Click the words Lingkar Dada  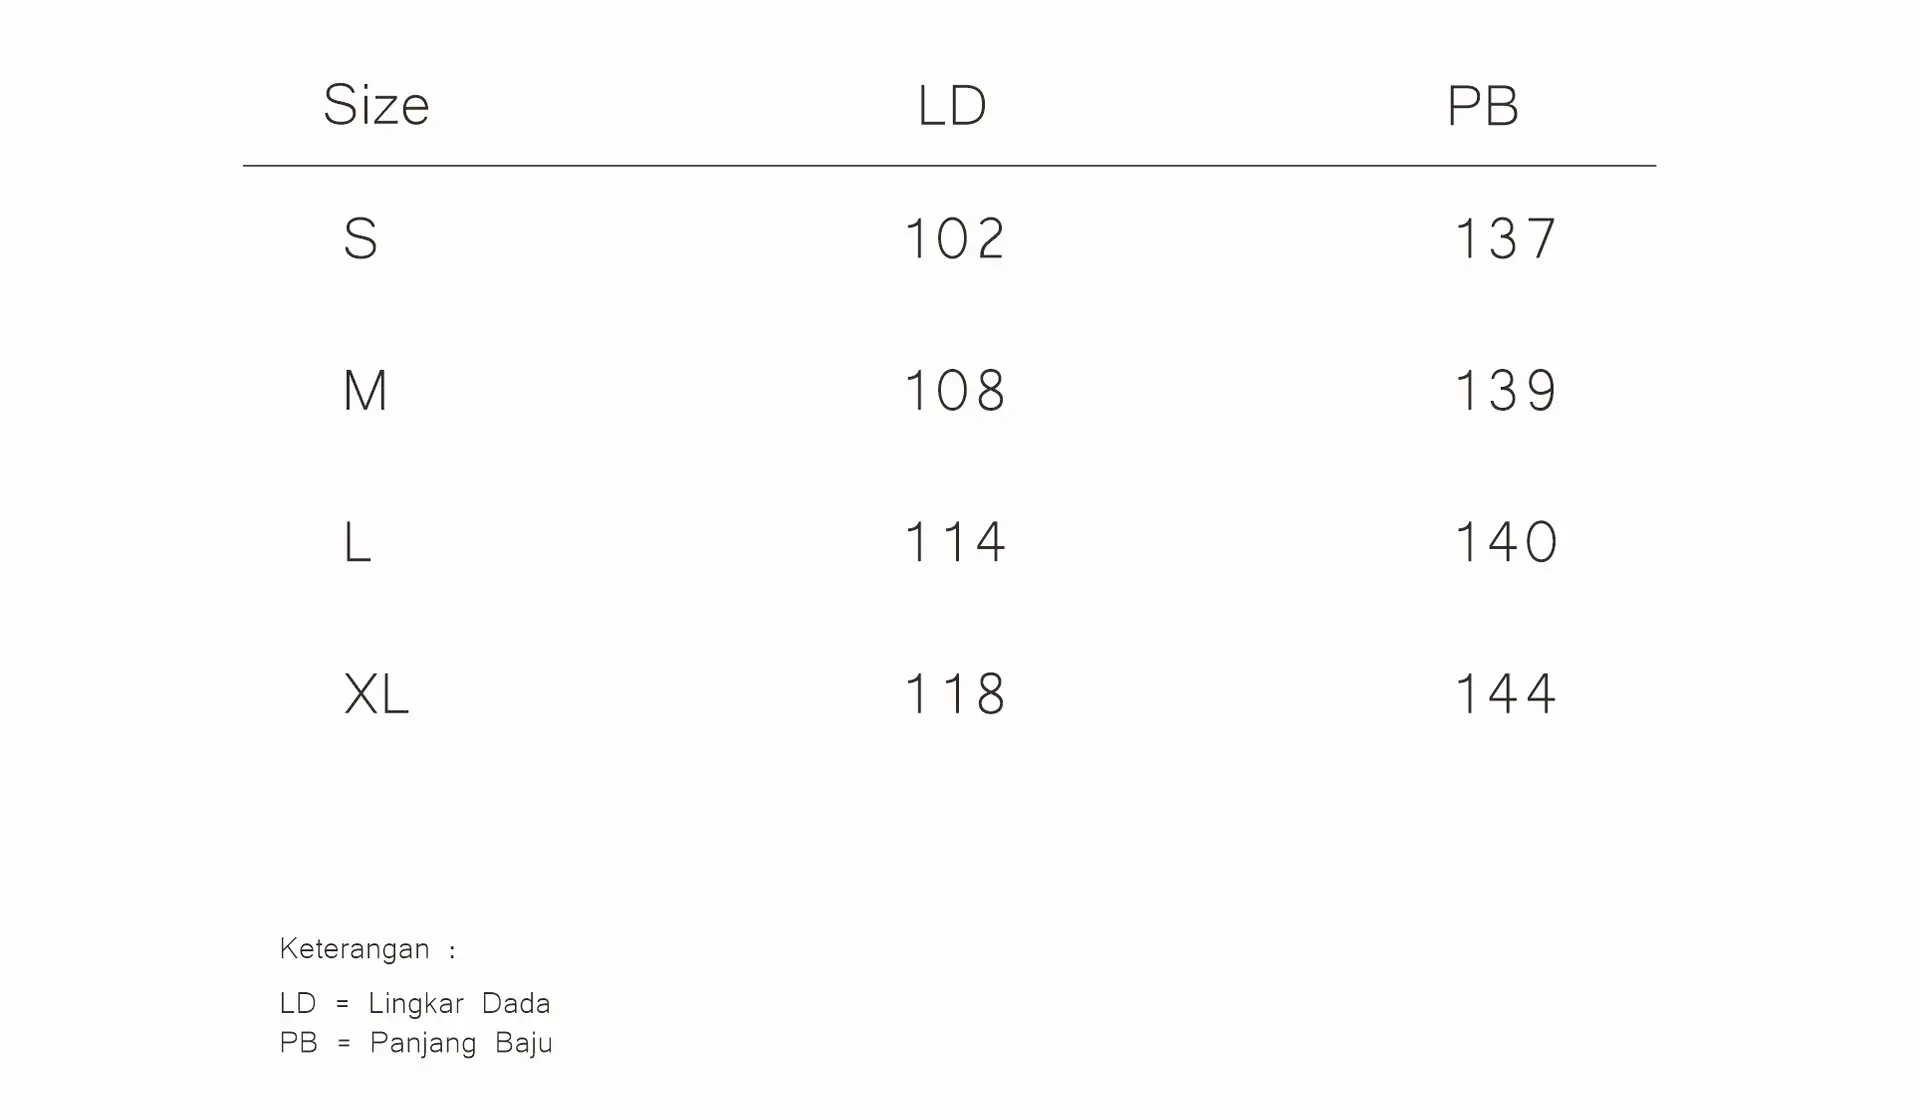tap(459, 1003)
